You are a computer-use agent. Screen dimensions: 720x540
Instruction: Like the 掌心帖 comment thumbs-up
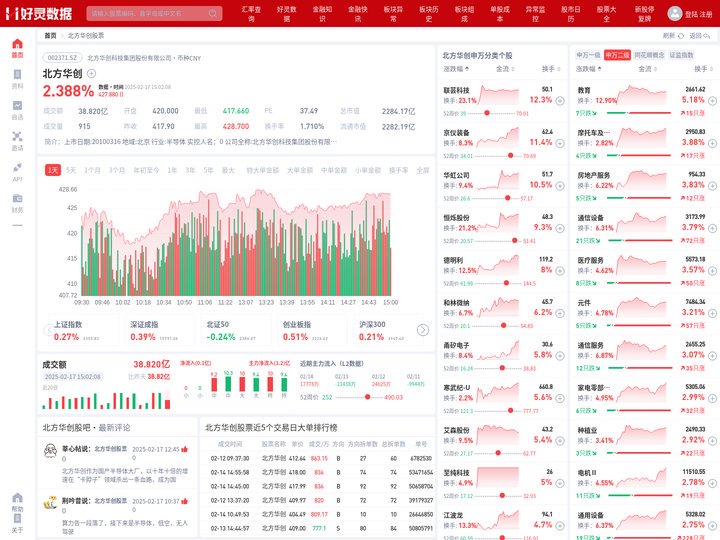[x=185, y=449]
